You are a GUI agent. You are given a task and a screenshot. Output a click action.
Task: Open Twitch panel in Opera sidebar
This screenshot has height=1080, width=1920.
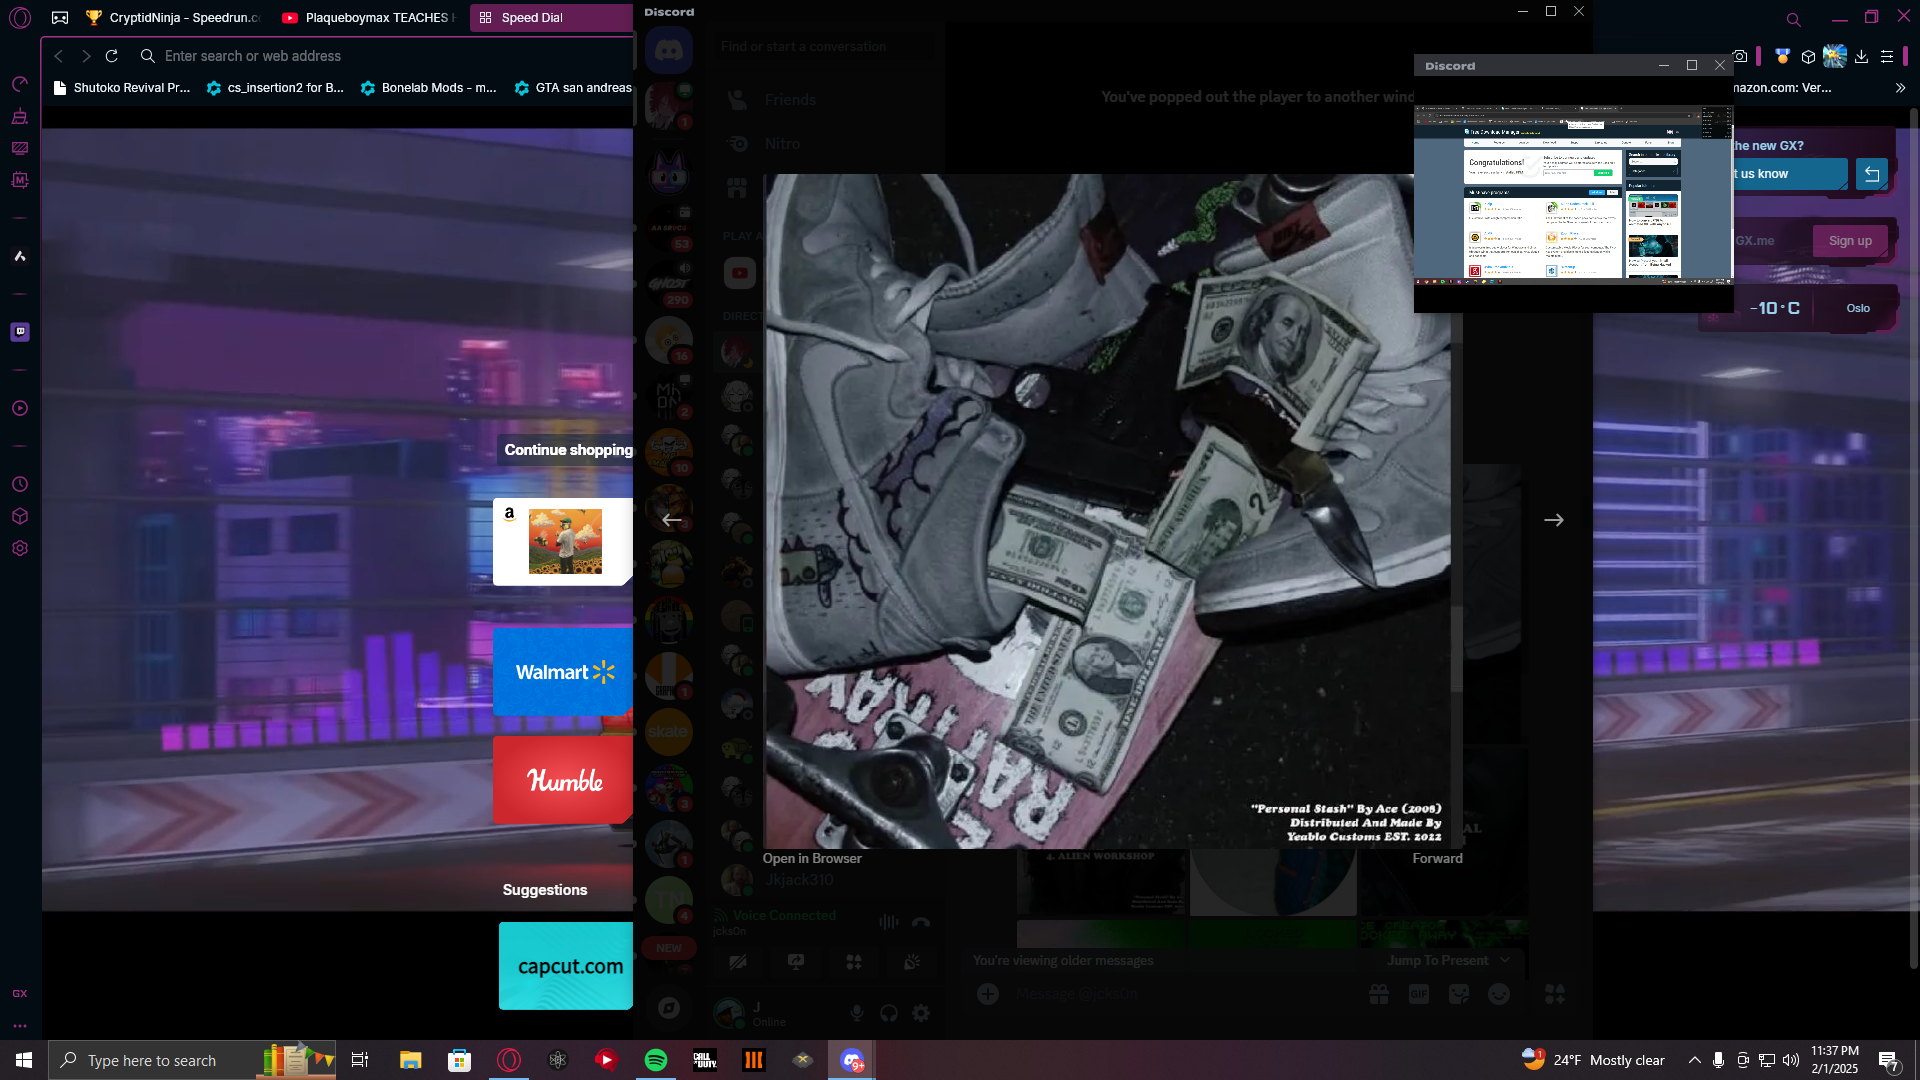[20, 332]
